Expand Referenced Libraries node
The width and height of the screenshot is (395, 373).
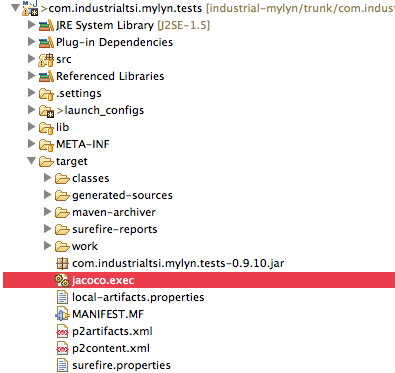click(x=32, y=75)
